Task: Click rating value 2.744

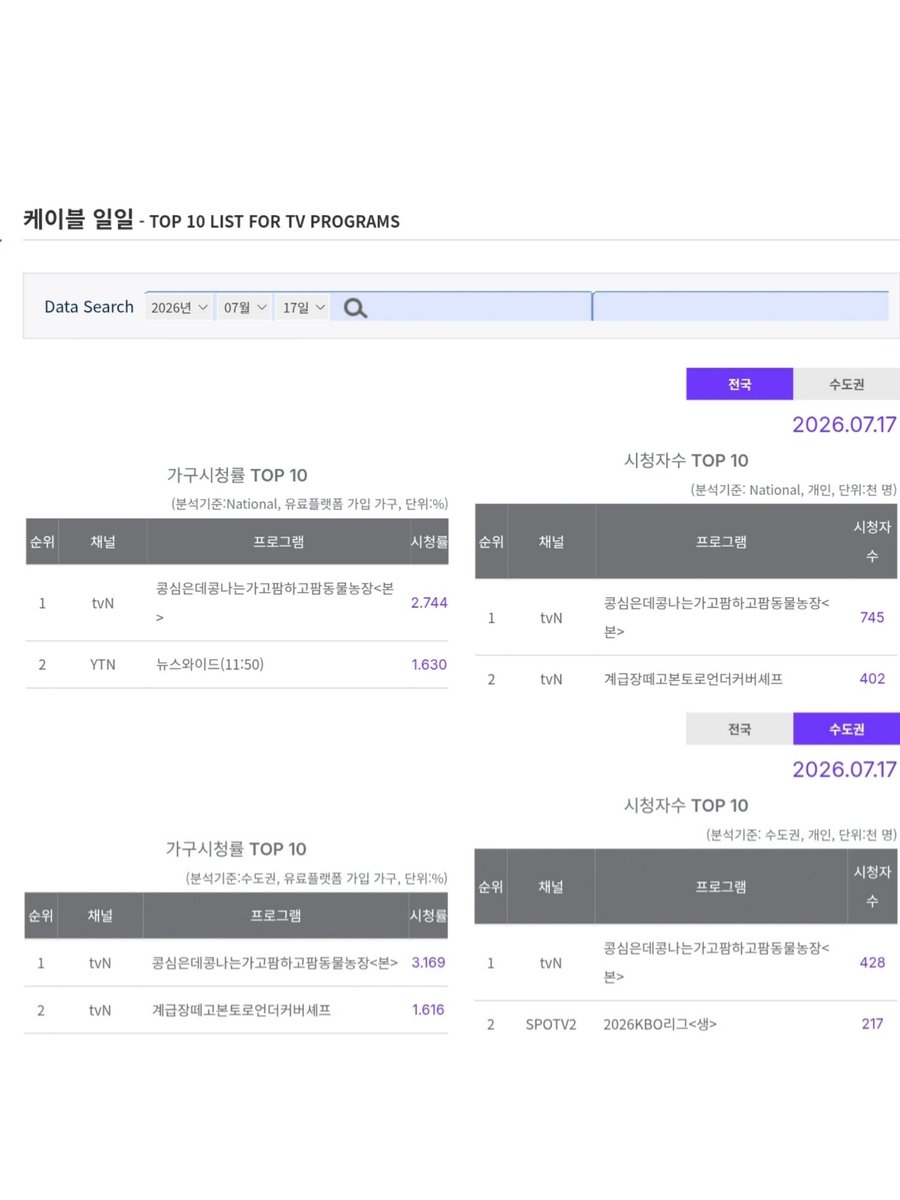Action: (429, 603)
